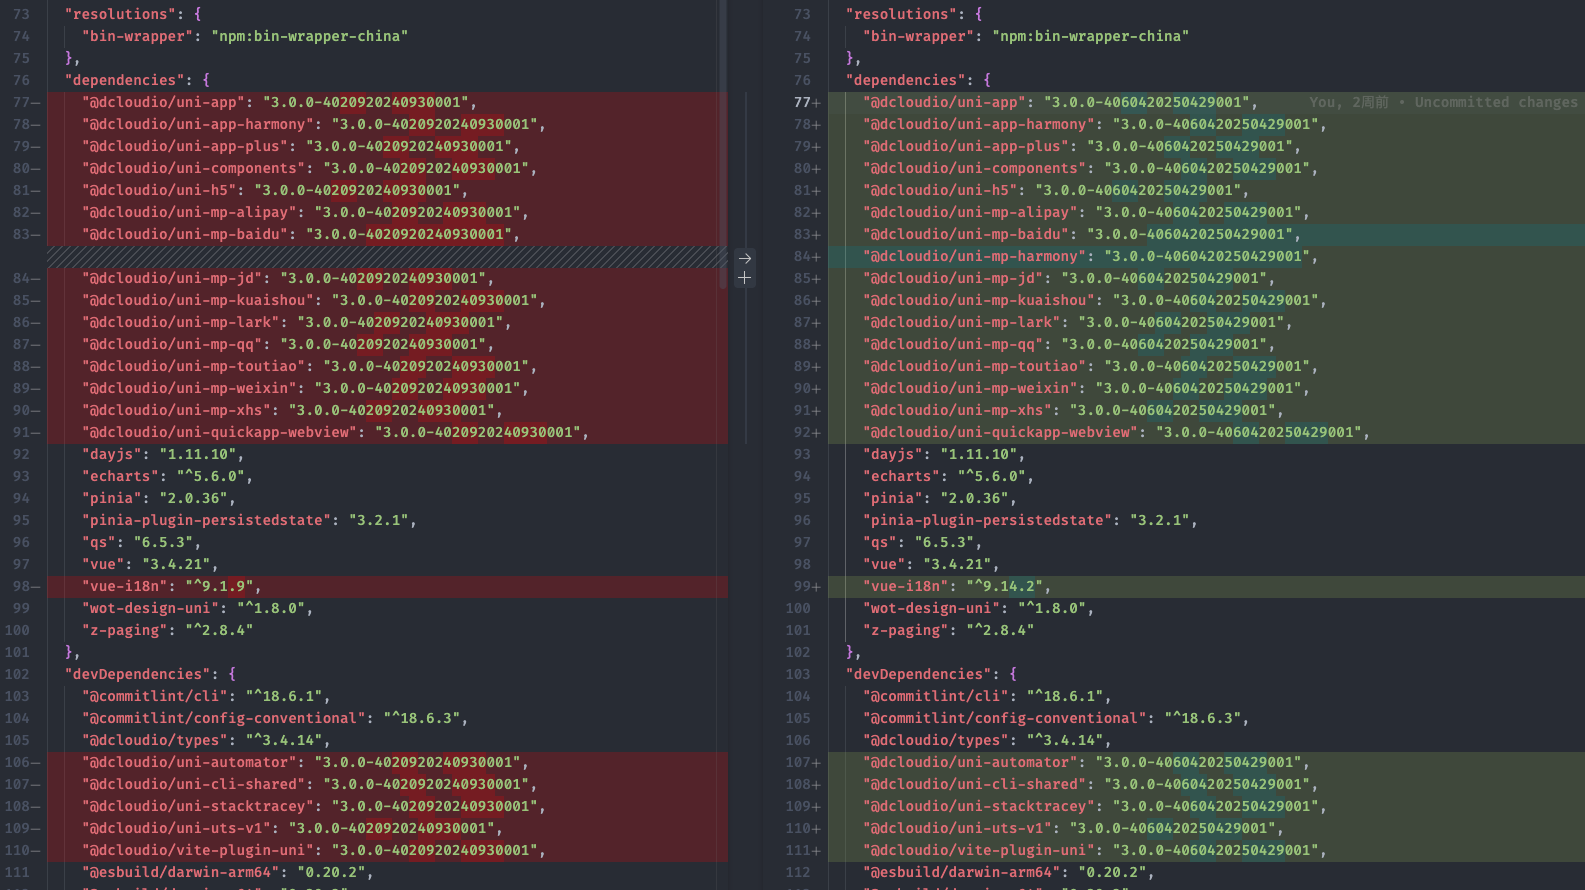Click the revert change arrow icon between panes
This screenshot has width=1585, height=890.
click(x=744, y=258)
